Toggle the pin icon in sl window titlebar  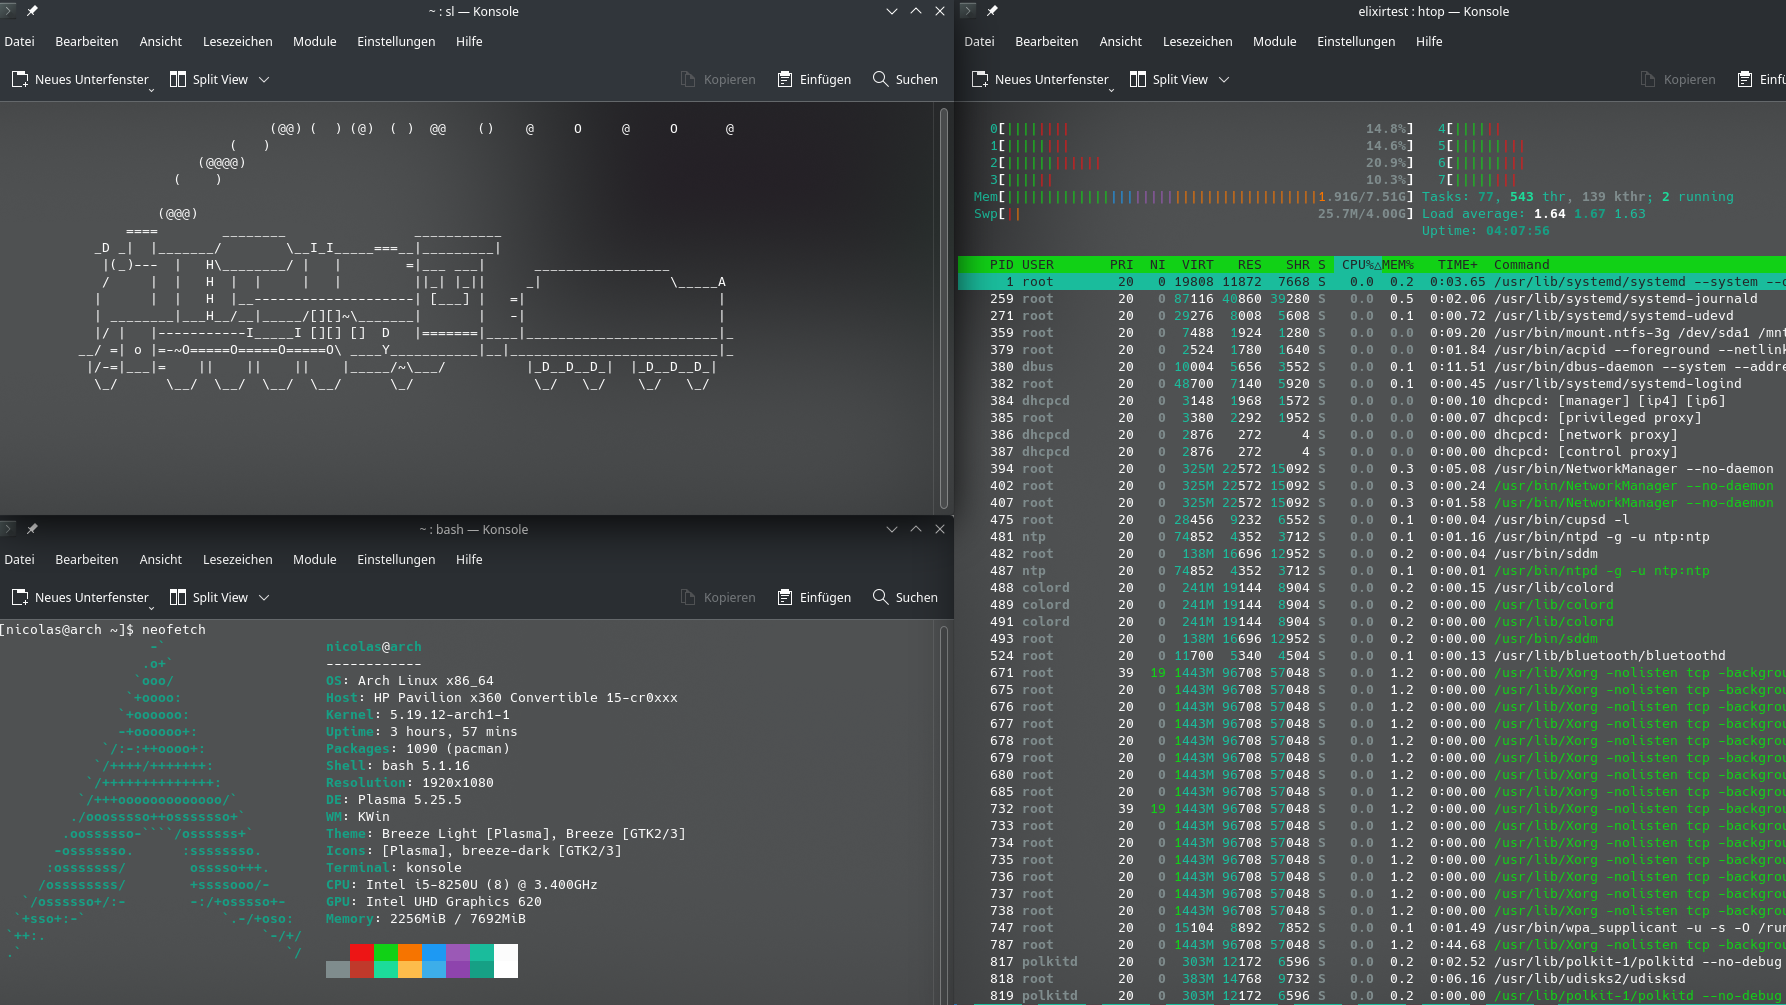tap(32, 11)
